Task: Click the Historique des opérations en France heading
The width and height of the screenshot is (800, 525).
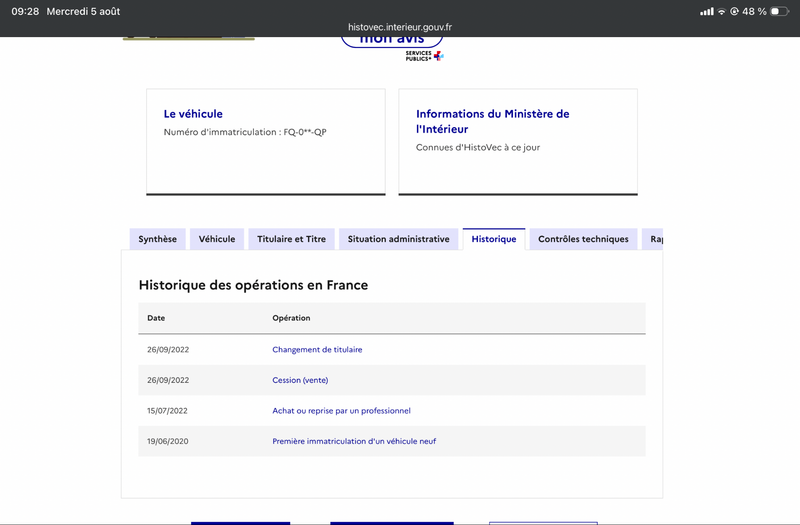Action: click(x=253, y=285)
